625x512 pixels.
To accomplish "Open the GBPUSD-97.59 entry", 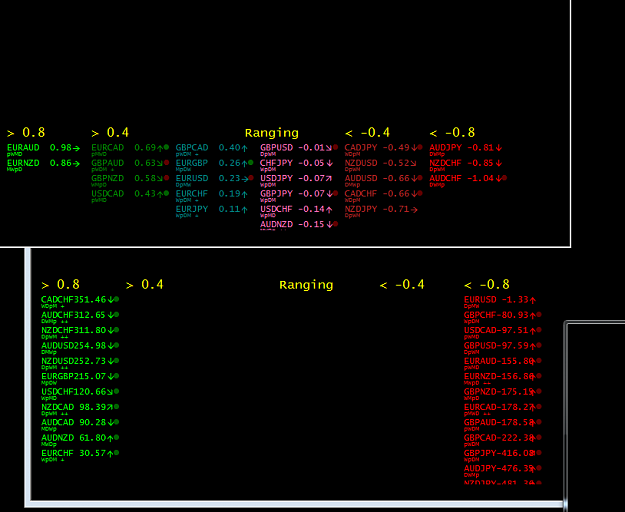I will [x=503, y=346].
